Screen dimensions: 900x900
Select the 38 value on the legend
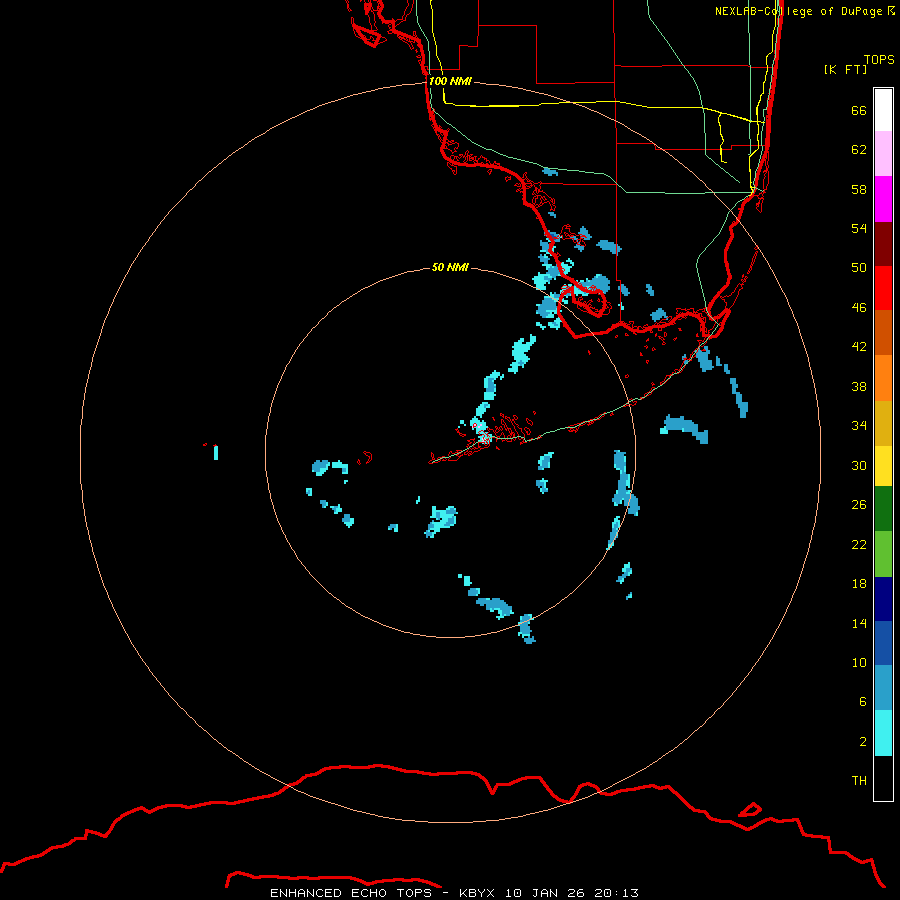point(859,386)
